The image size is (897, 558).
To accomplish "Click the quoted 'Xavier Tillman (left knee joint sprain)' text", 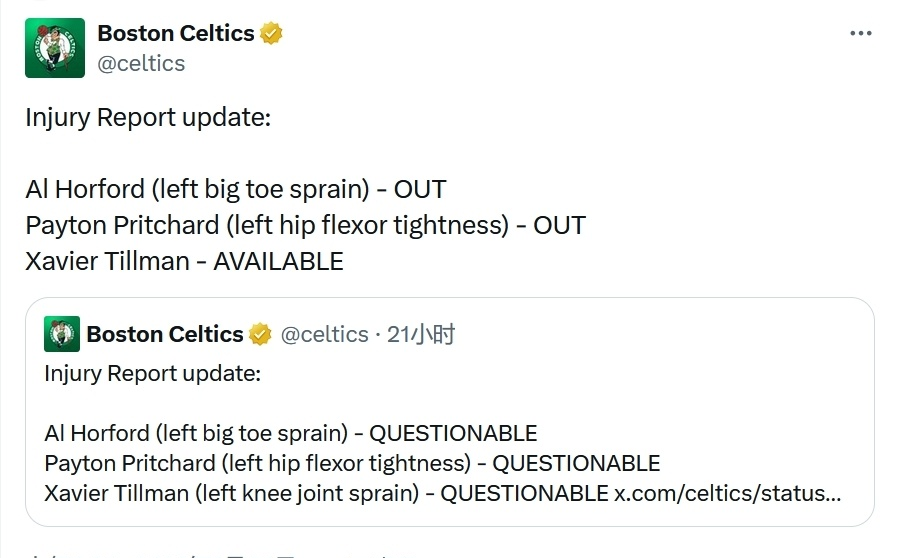I will pyautogui.click(x=231, y=493).
